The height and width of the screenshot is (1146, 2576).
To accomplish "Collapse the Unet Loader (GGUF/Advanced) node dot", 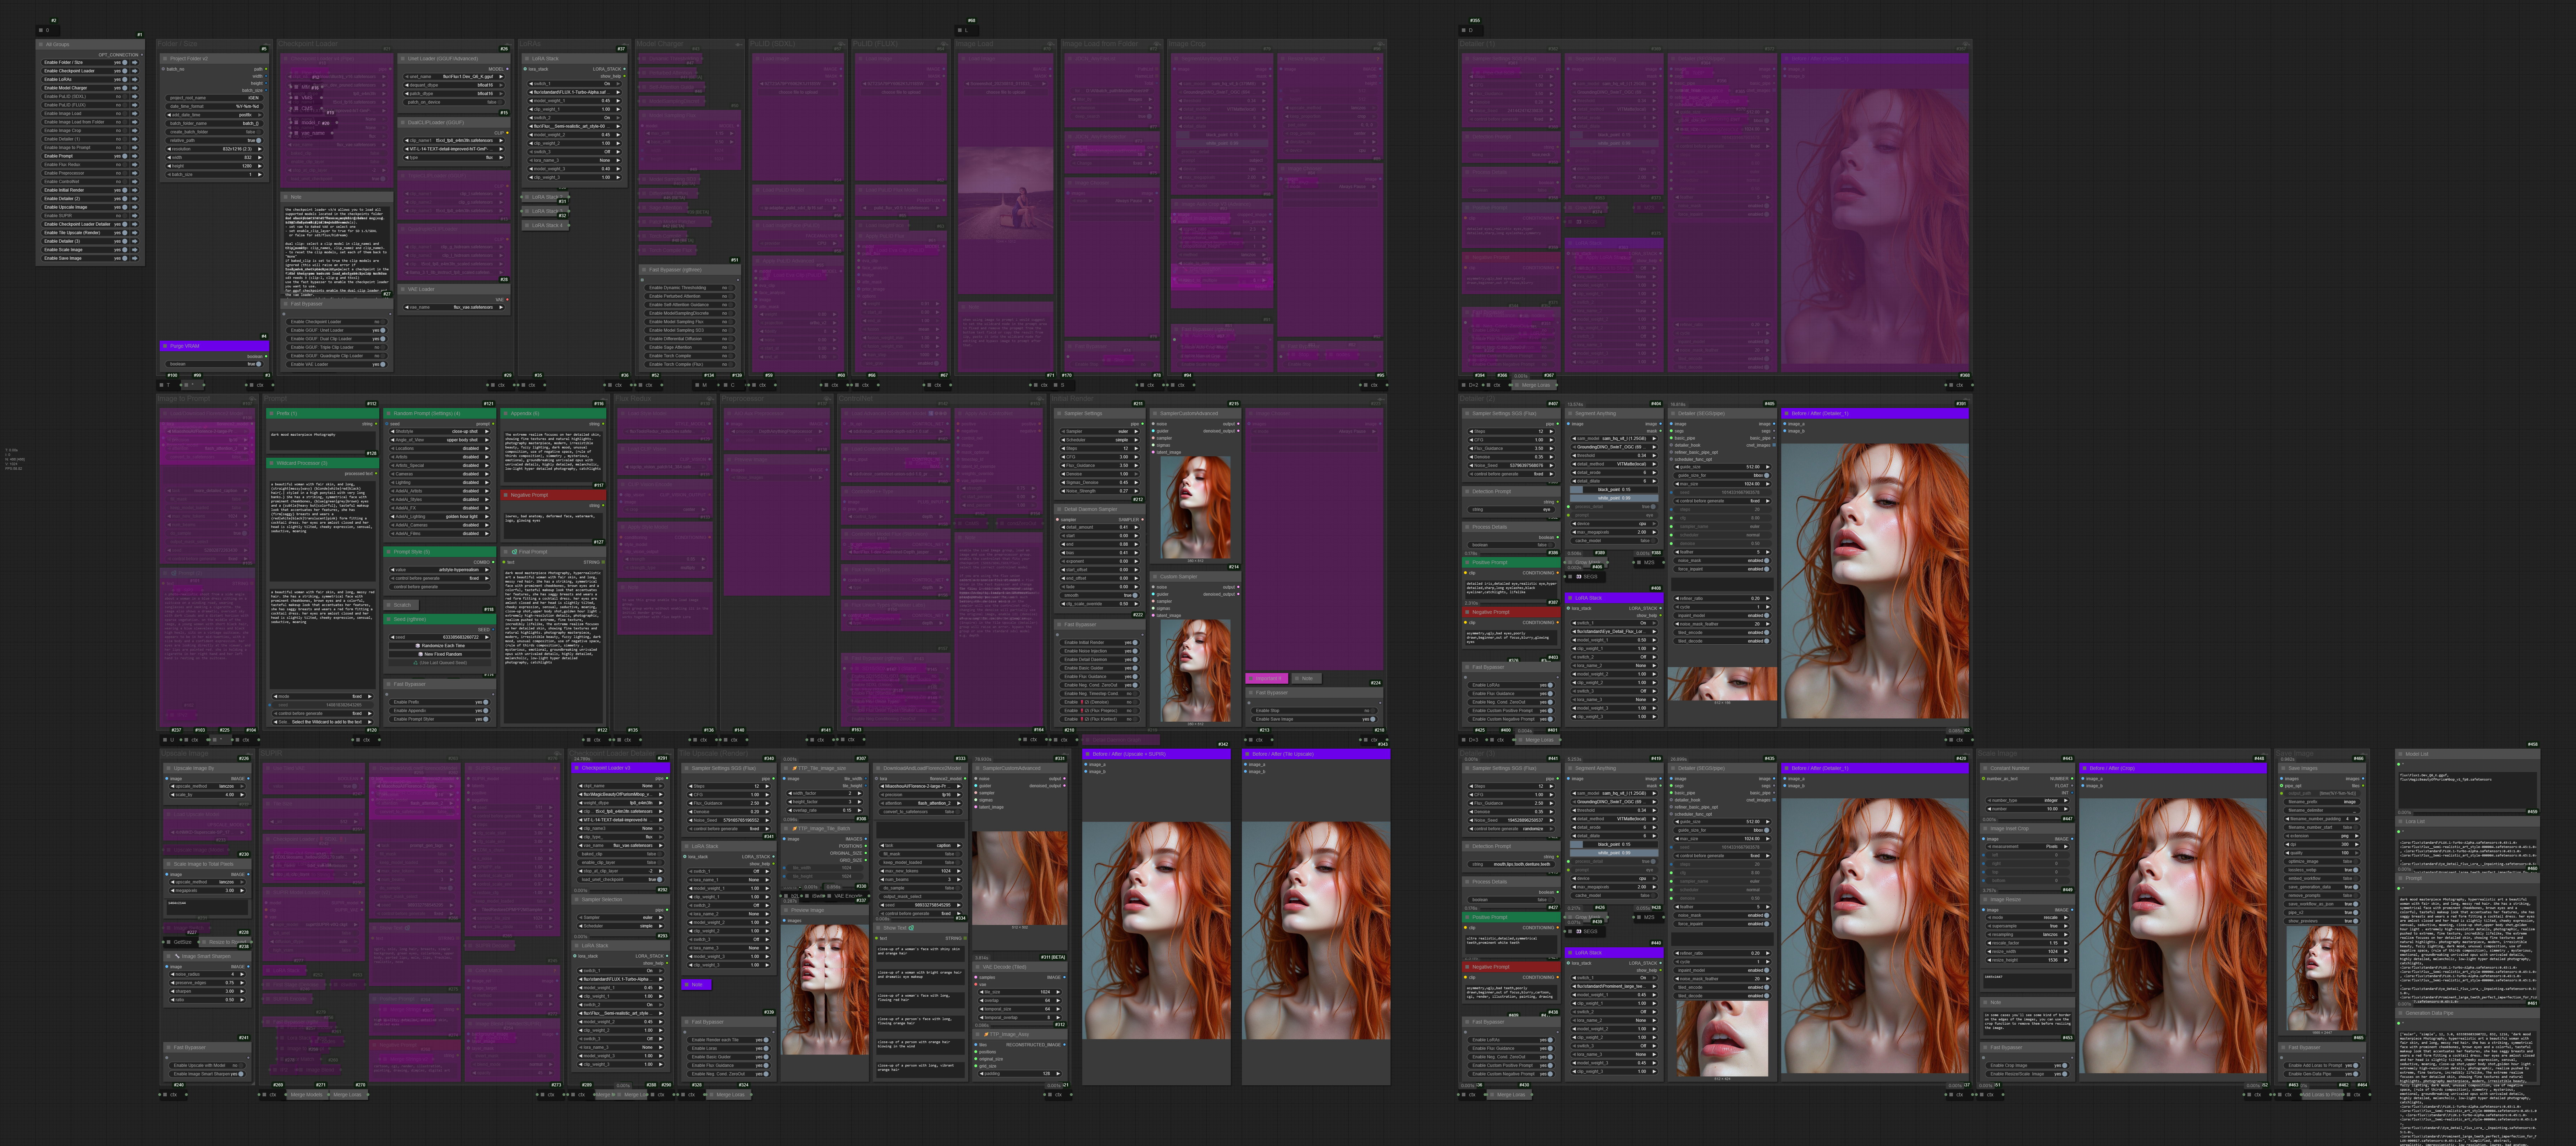I will [x=403, y=59].
